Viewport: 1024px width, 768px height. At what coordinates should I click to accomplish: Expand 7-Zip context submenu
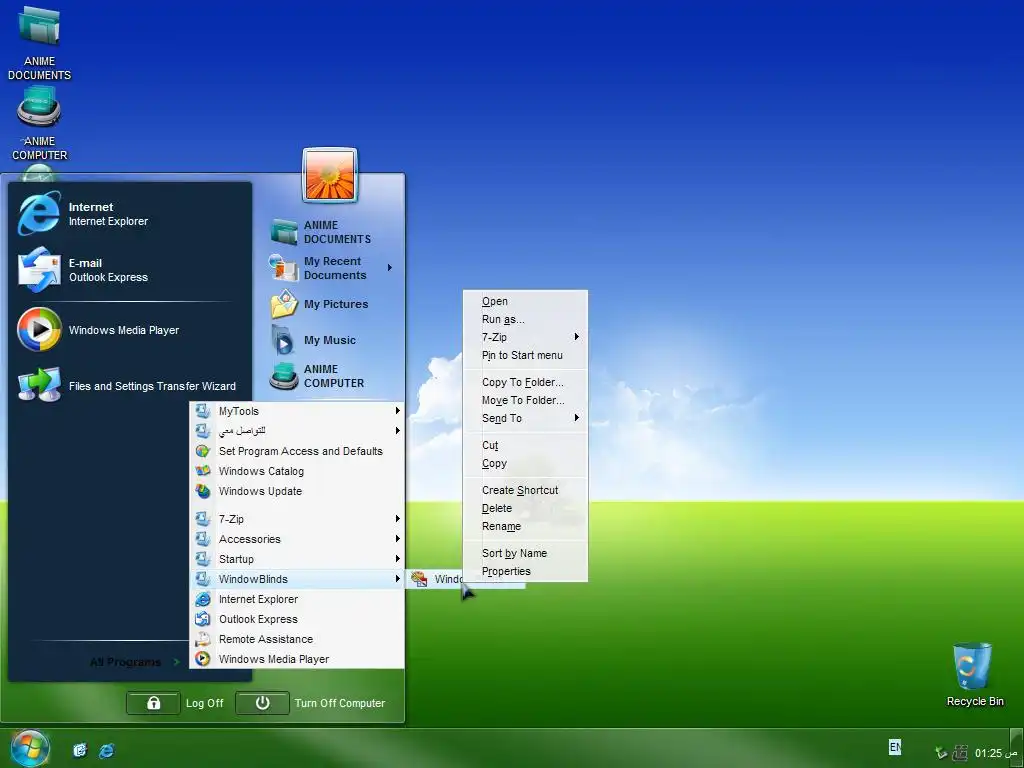(x=525, y=338)
